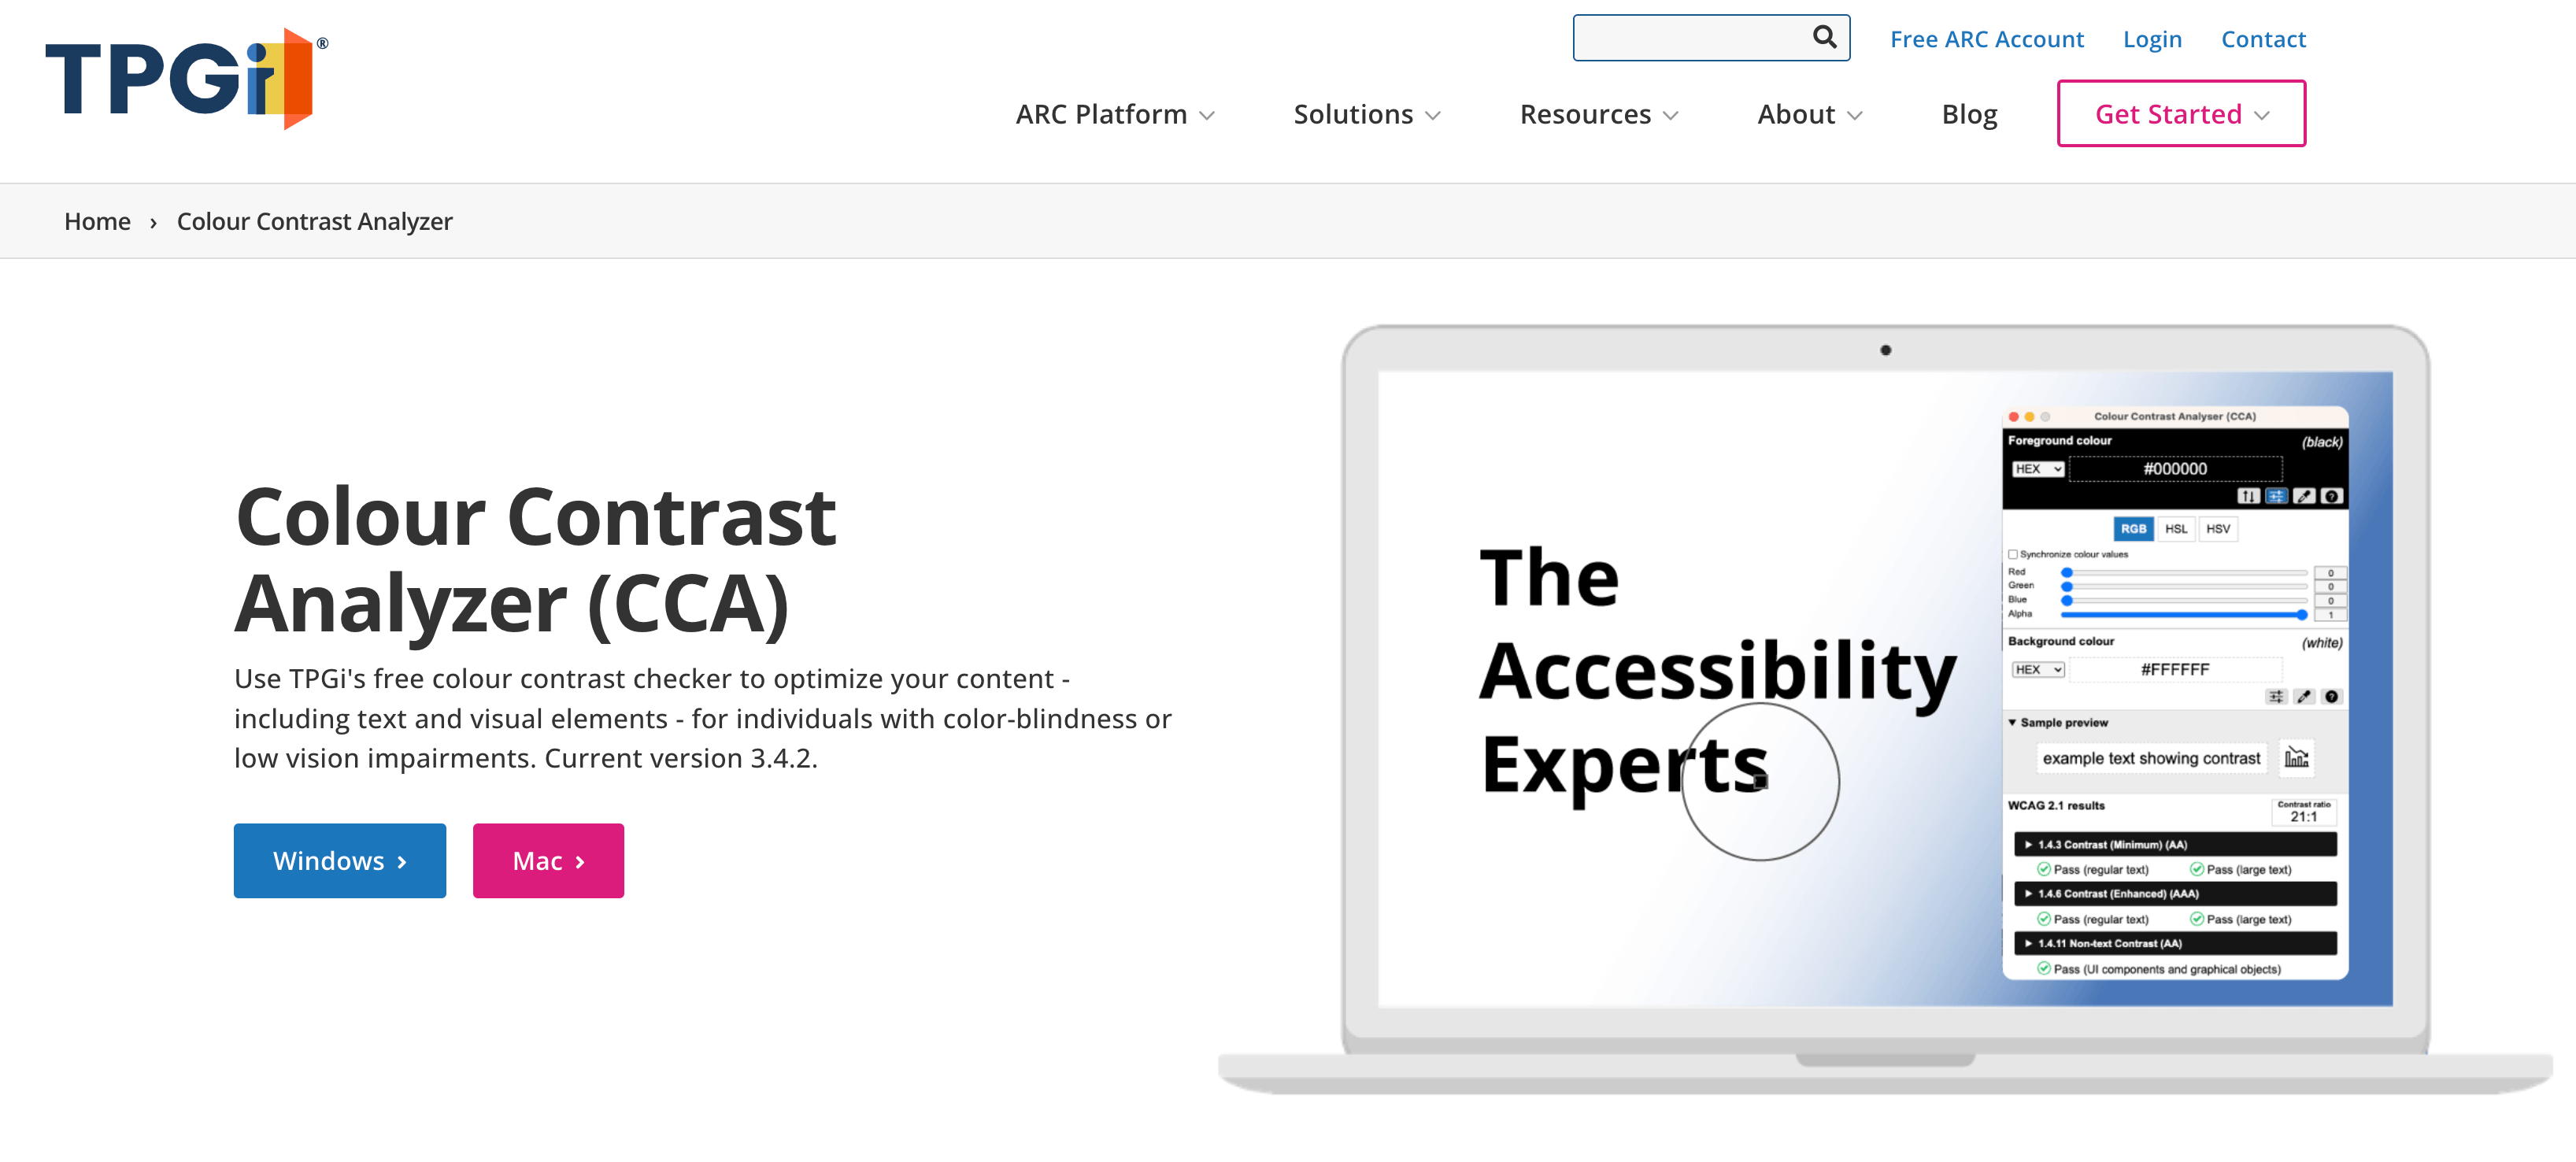Click the chevron arrow on Mac button

point(580,862)
